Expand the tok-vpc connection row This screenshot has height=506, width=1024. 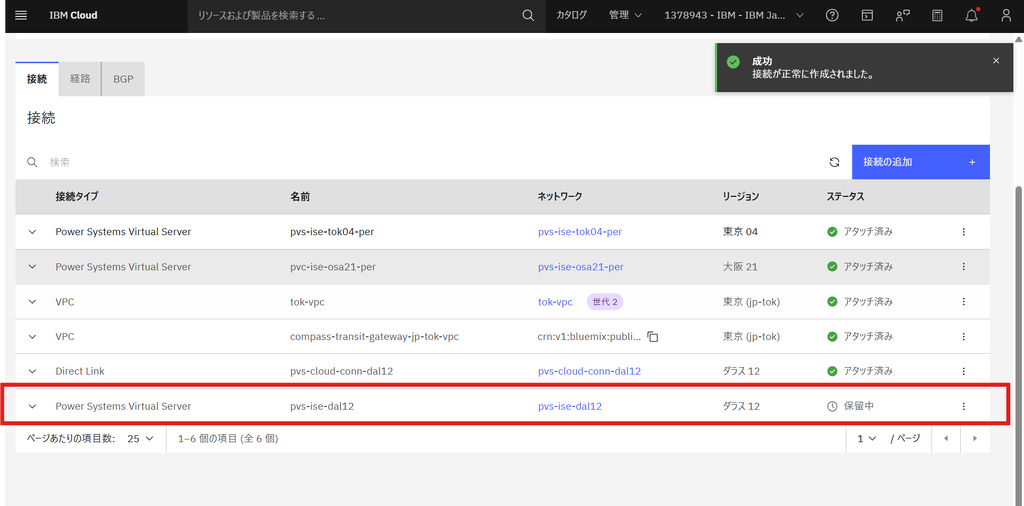[x=32, y=302]
